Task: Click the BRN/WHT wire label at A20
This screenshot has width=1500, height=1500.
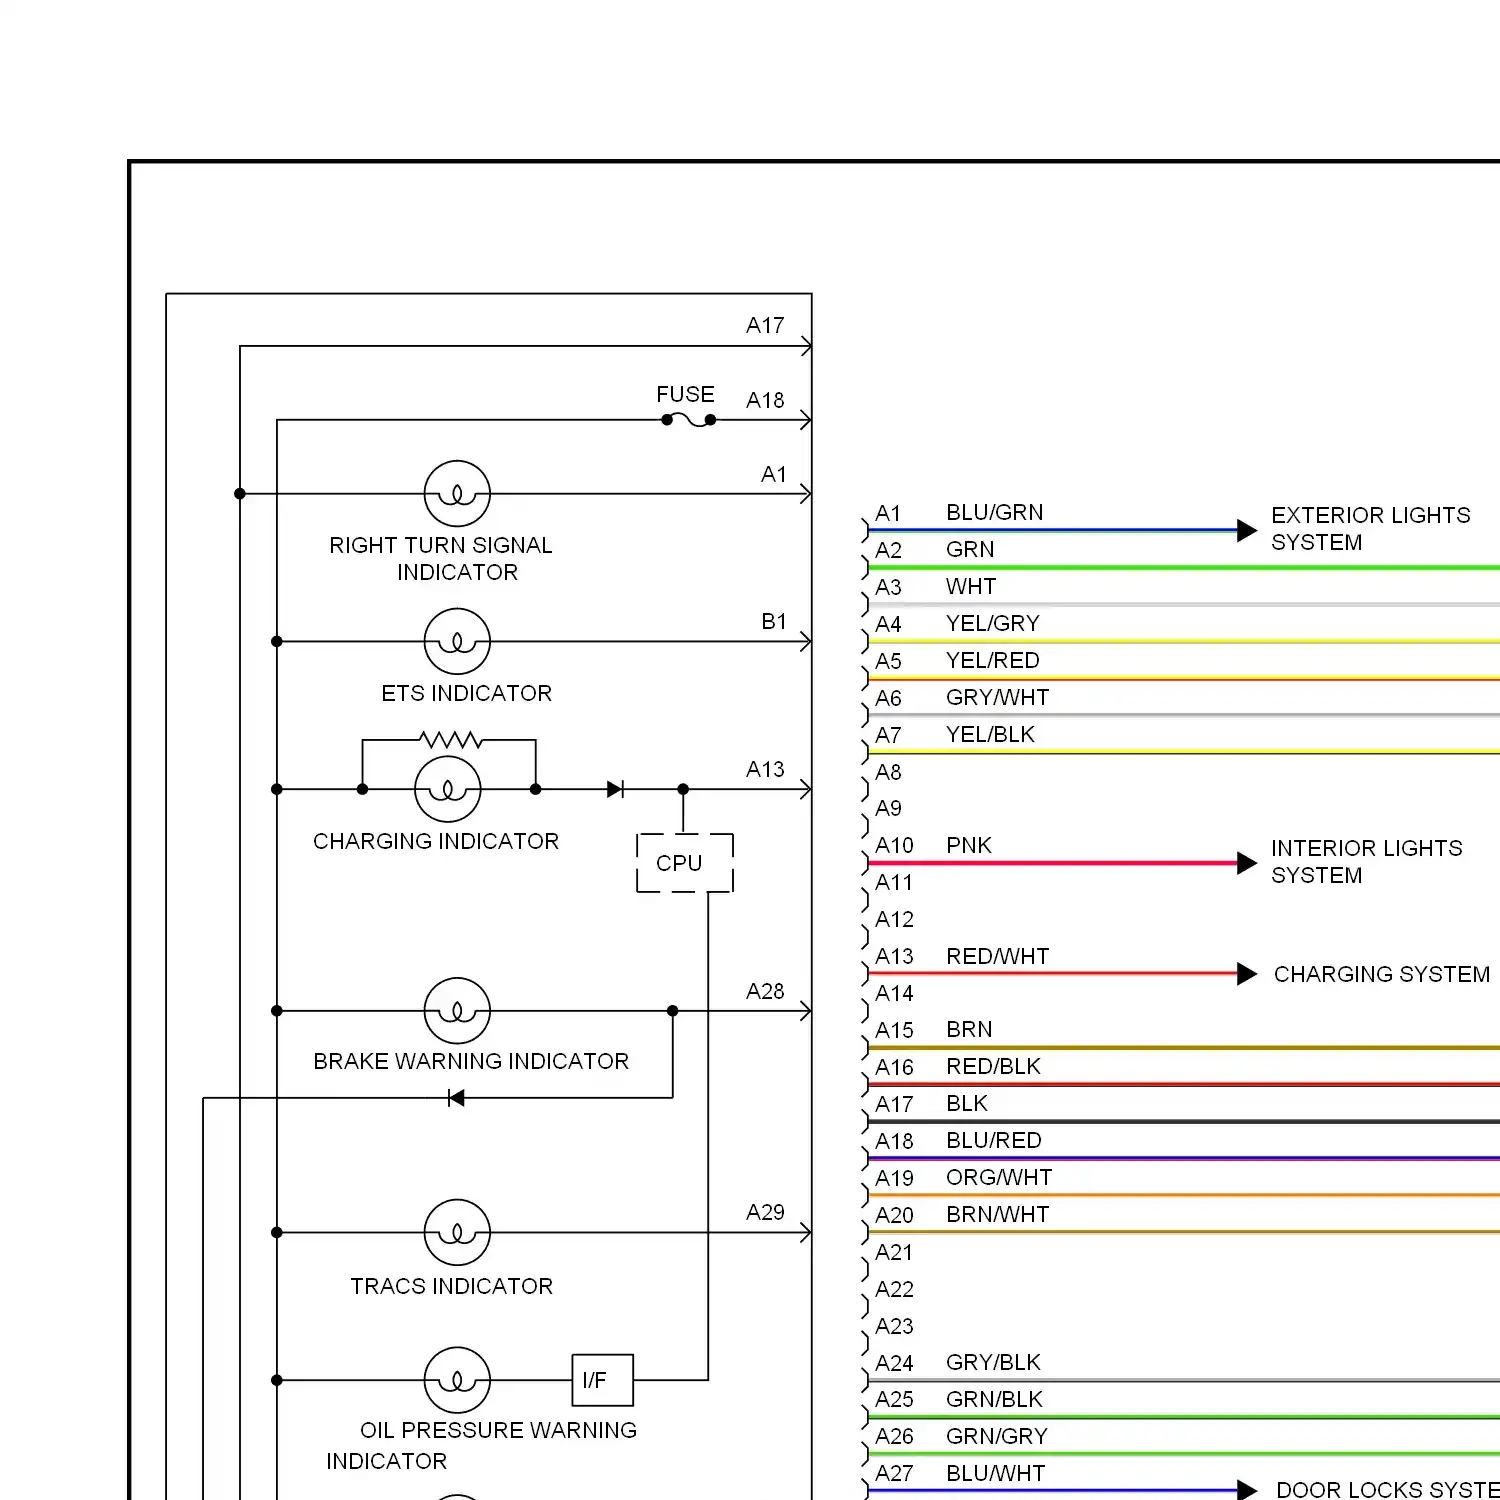Action: coord(998,1214)
